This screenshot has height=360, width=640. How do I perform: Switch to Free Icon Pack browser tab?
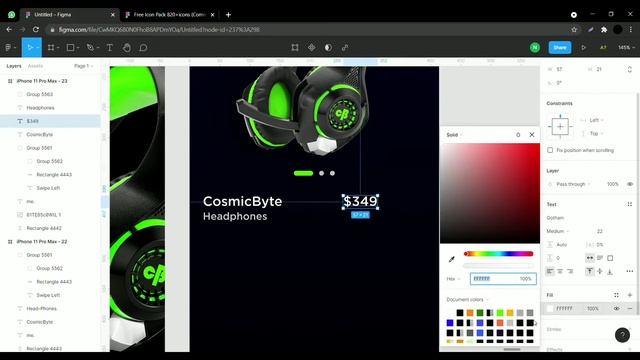169,15
